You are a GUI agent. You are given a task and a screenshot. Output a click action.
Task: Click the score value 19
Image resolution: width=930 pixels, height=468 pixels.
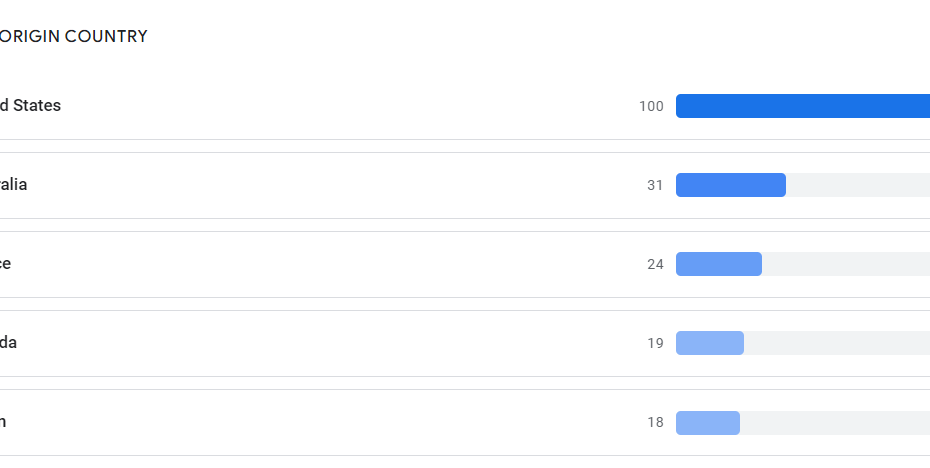(655, 343)
